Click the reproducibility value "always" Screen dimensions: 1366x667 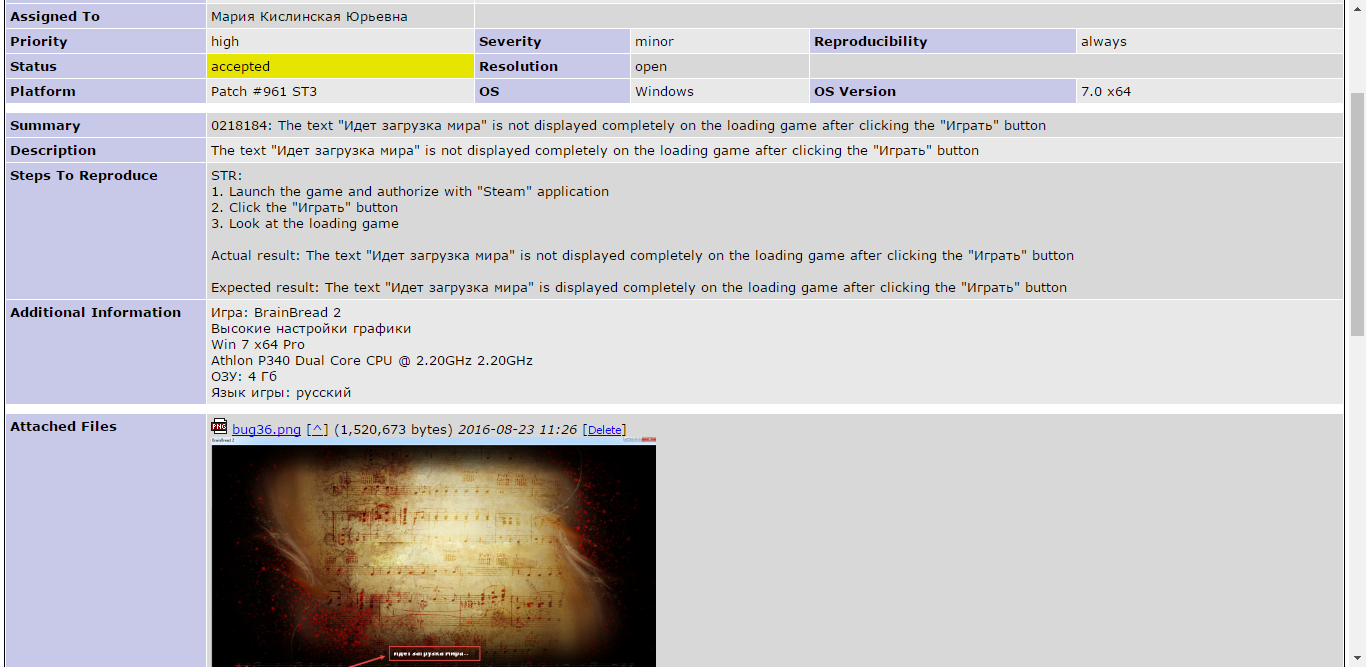point(1104,42)
